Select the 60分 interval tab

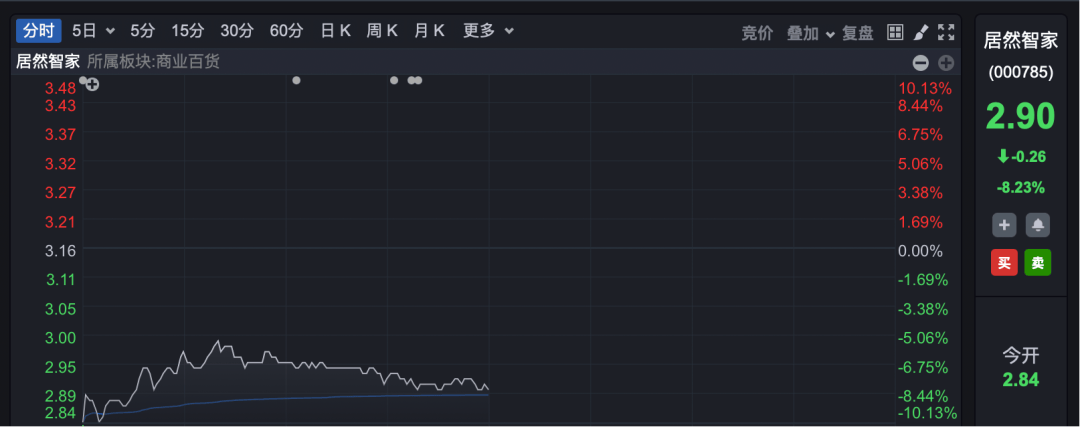click(x=287, y=31)
